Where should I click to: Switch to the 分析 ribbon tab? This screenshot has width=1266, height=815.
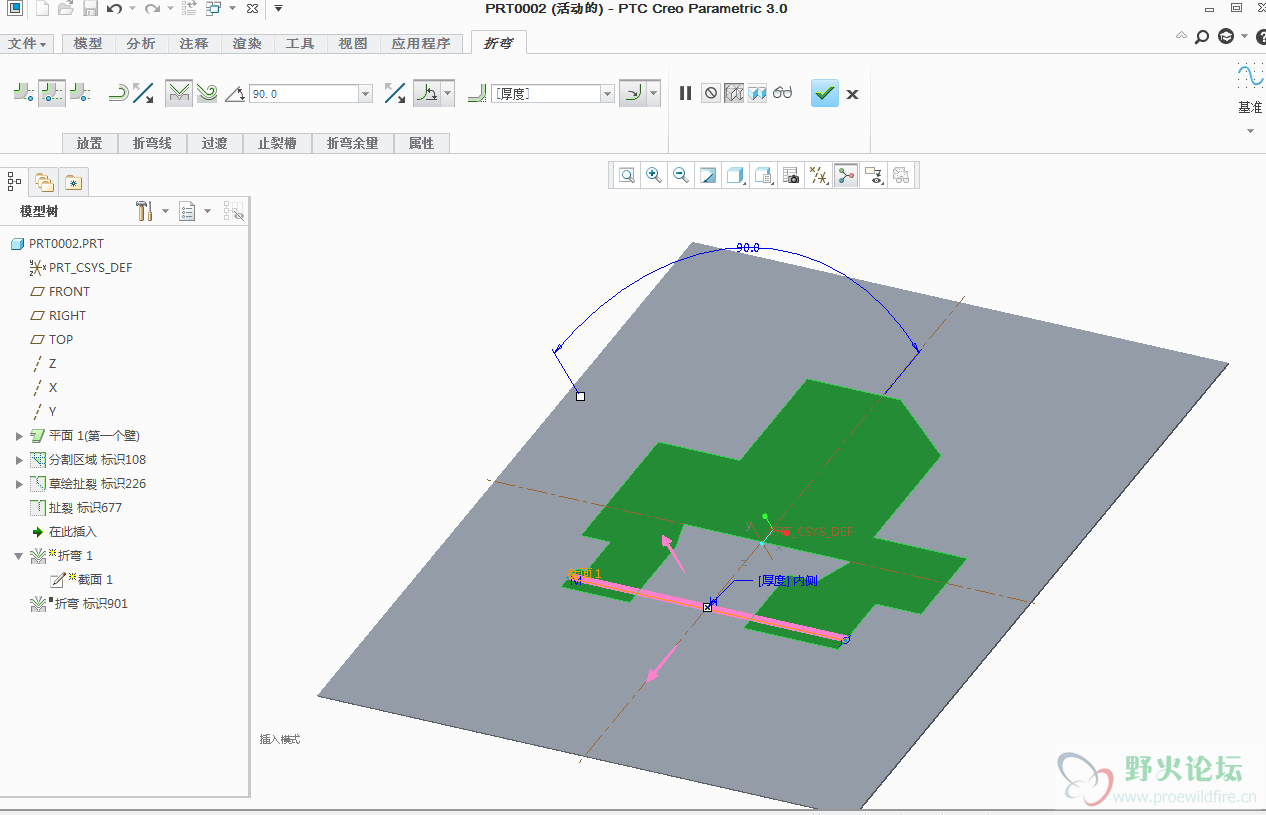pos(141,43)
